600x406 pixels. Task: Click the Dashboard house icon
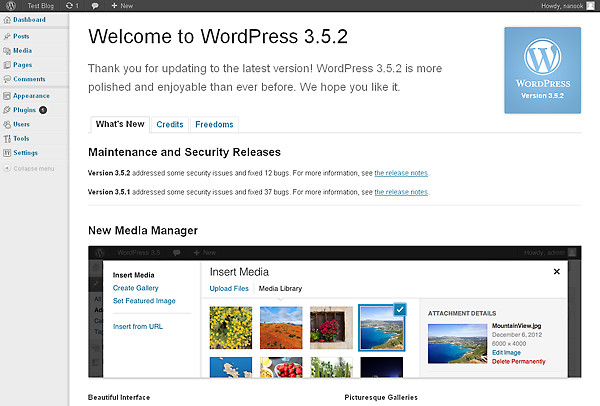coord(7,20)
